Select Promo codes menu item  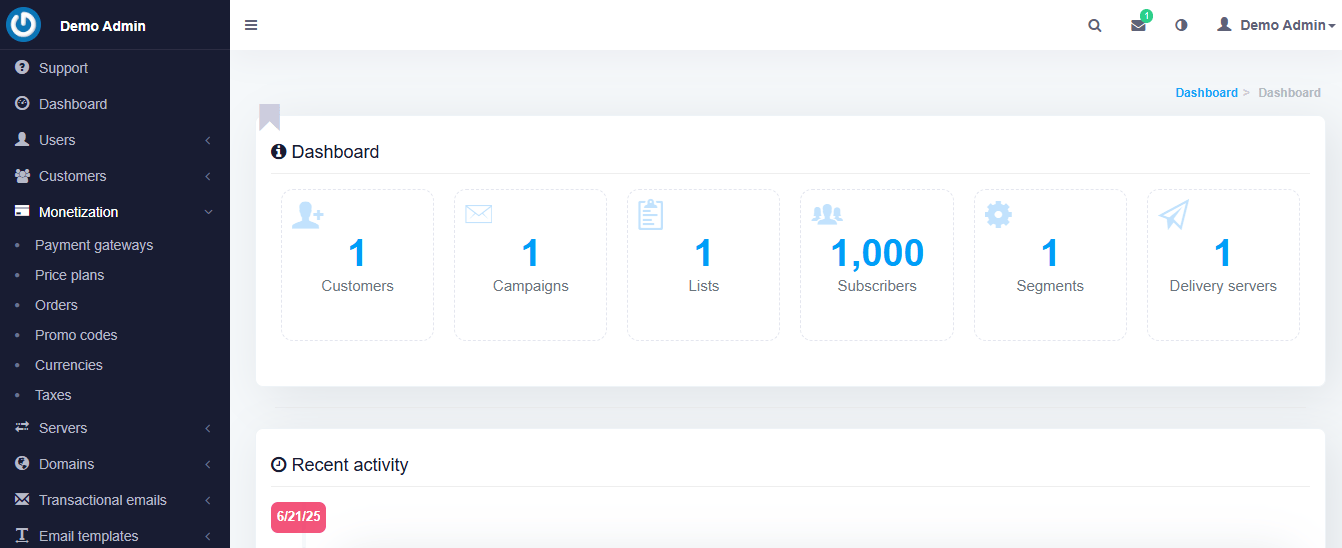[x=76, y=335]
